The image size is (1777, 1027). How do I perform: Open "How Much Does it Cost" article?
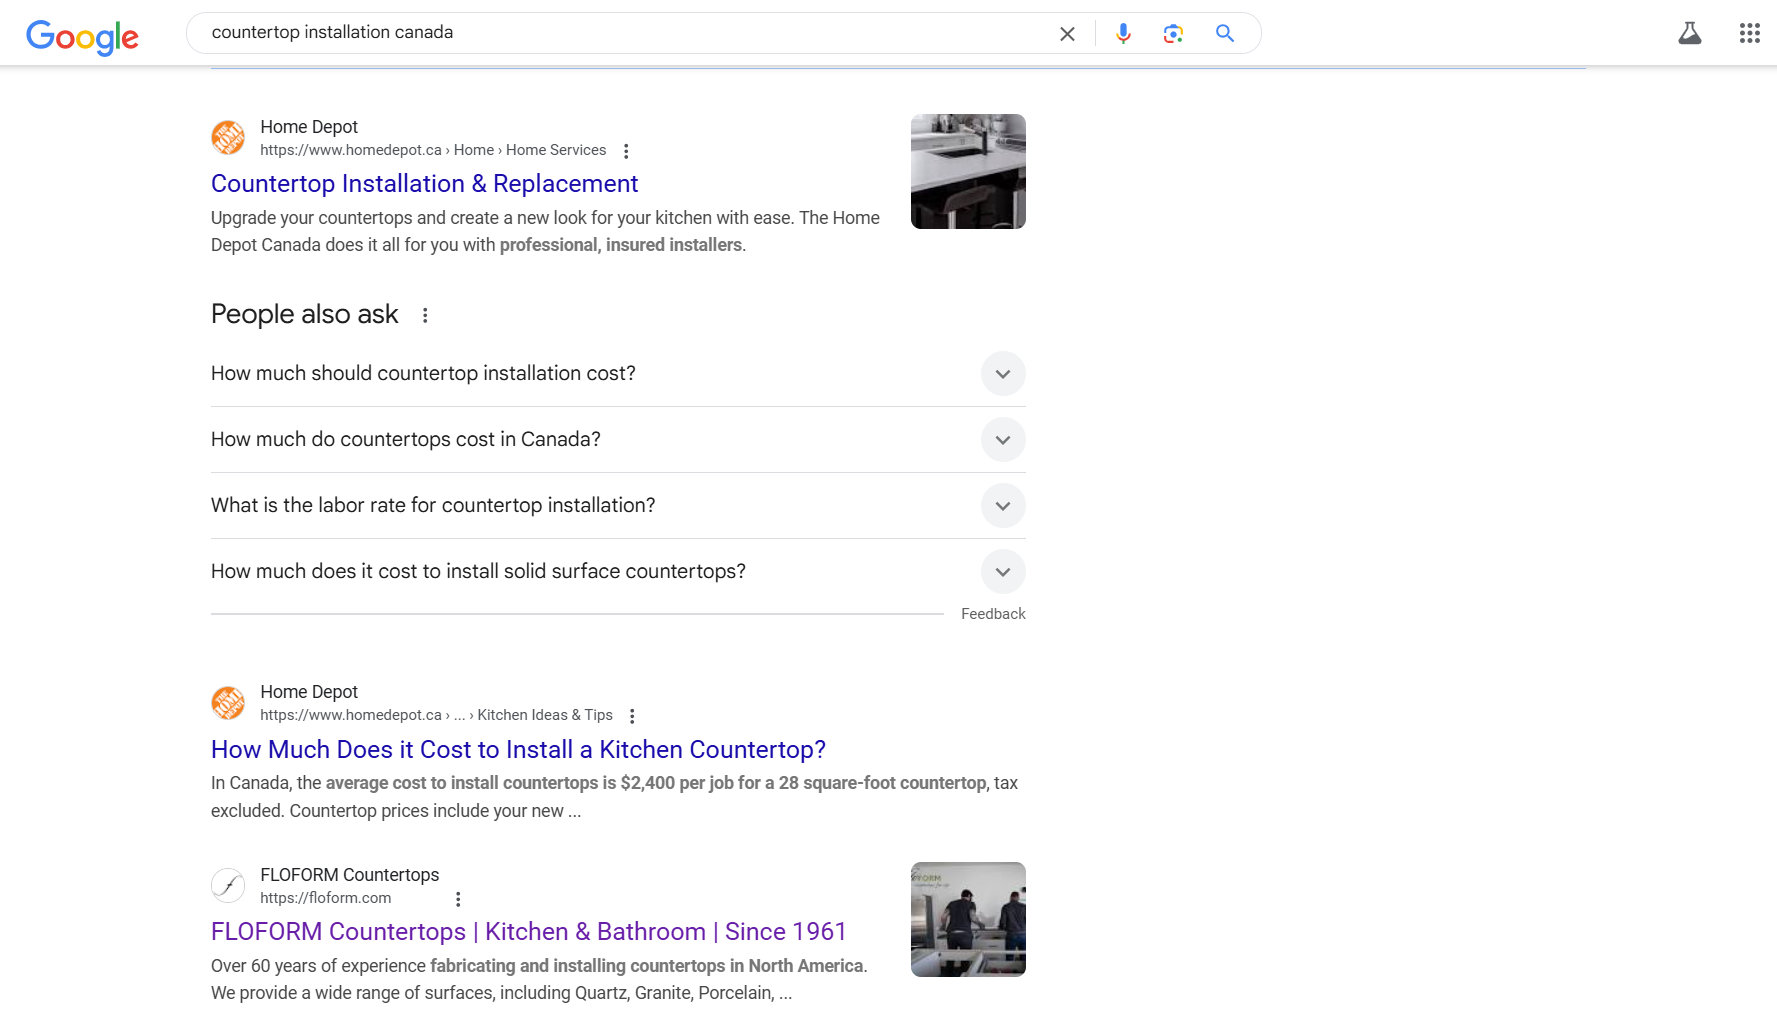point(518,750)
